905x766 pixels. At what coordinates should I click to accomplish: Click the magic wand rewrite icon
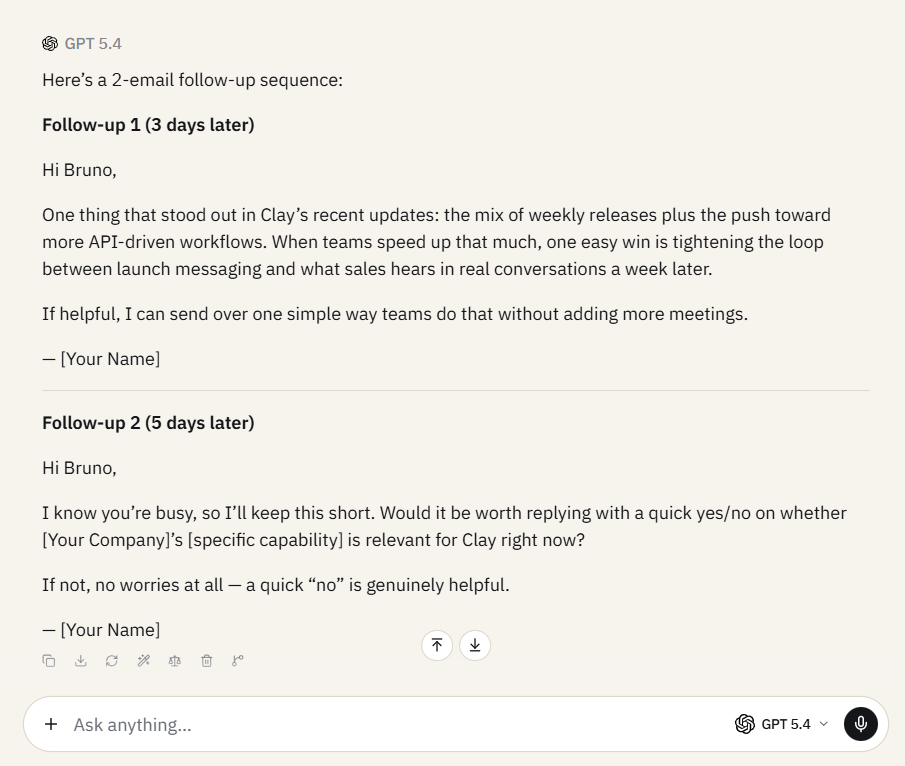(x=144, y=660)
